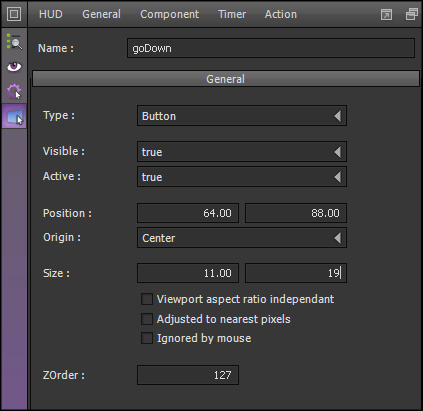Toggle the Ignored by mouse checkbox
The image size is (423, 411).
pos(147,338)
